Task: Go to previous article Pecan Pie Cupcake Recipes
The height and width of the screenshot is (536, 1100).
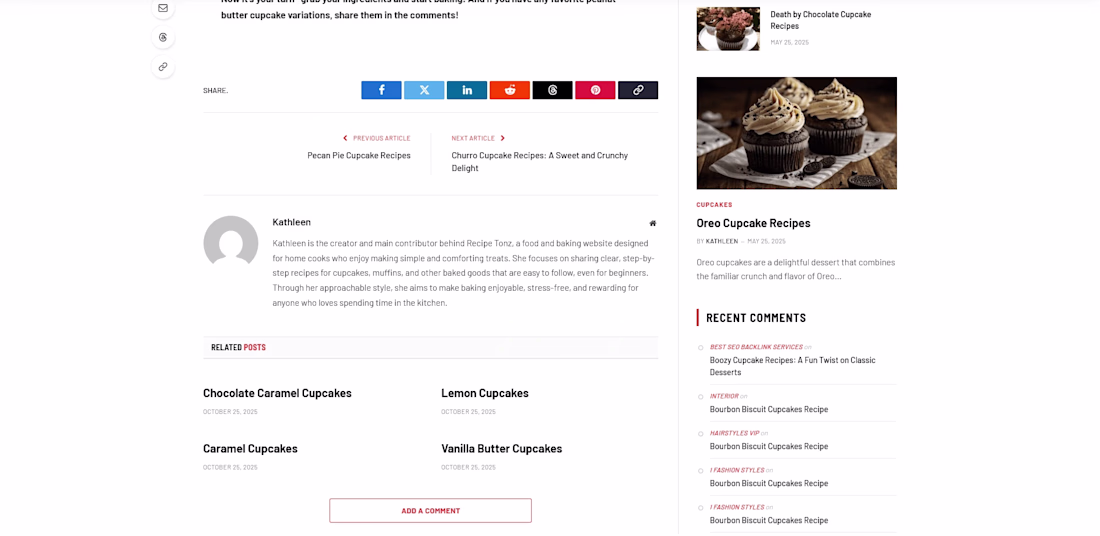Action: pos(358,155)
